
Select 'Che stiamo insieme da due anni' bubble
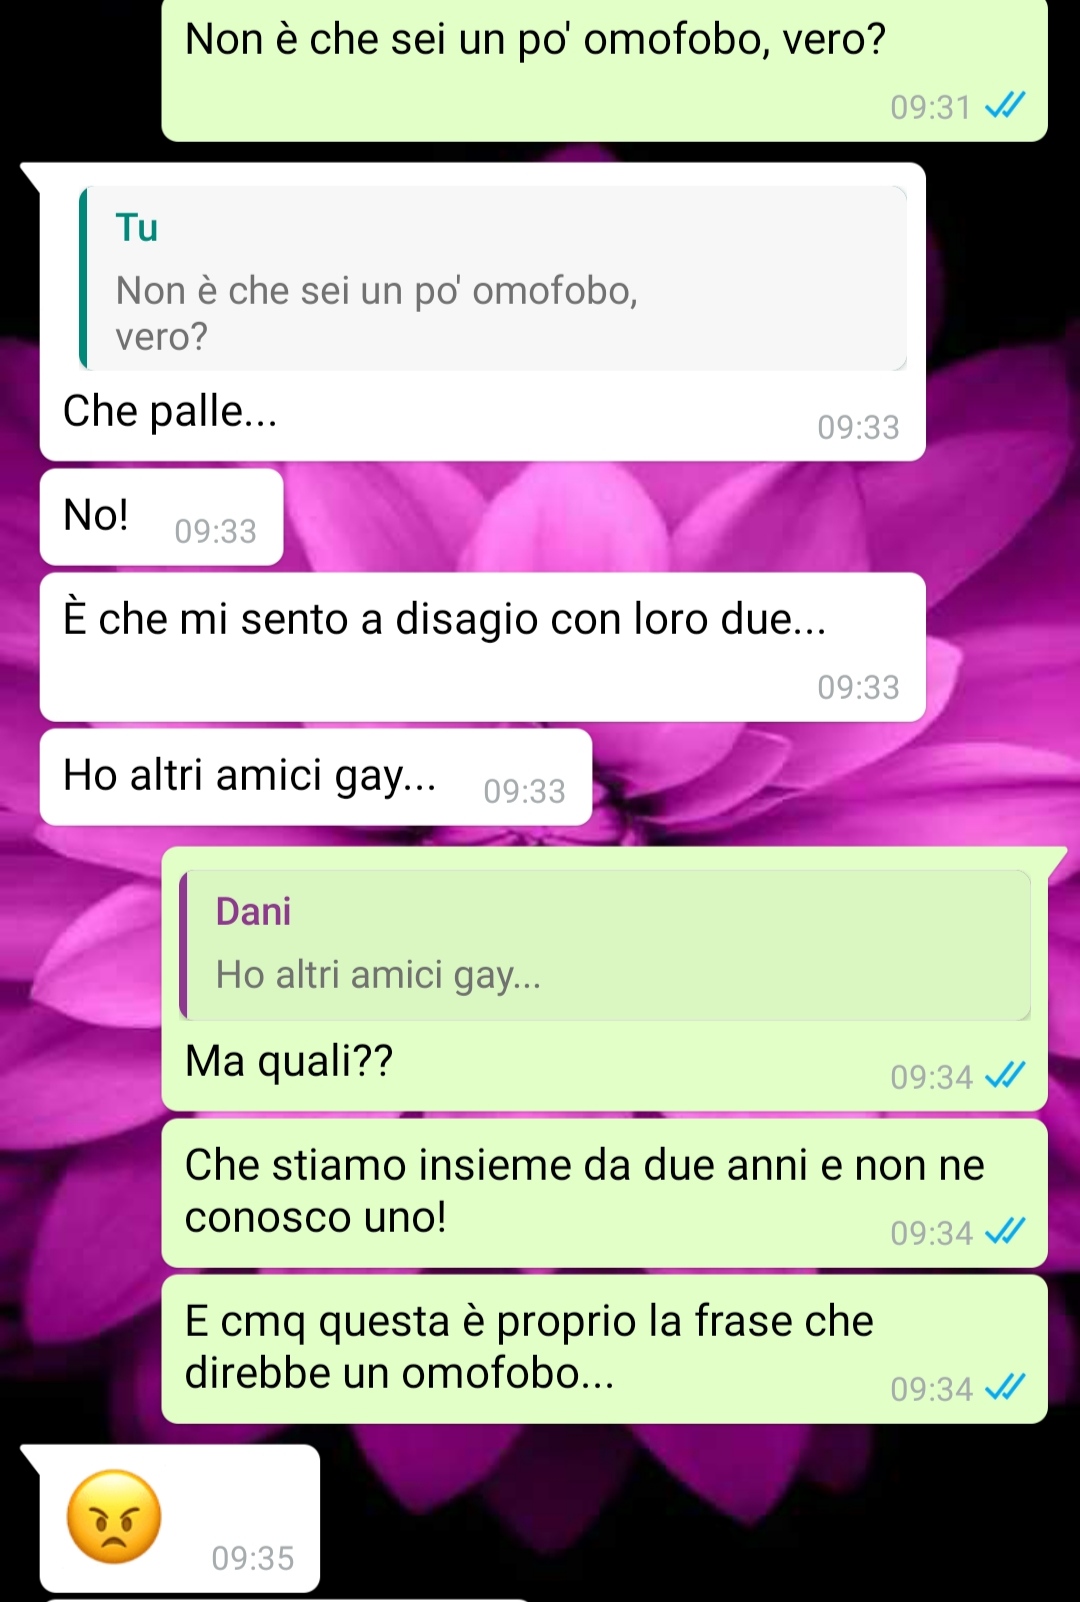click(604, 1193)
